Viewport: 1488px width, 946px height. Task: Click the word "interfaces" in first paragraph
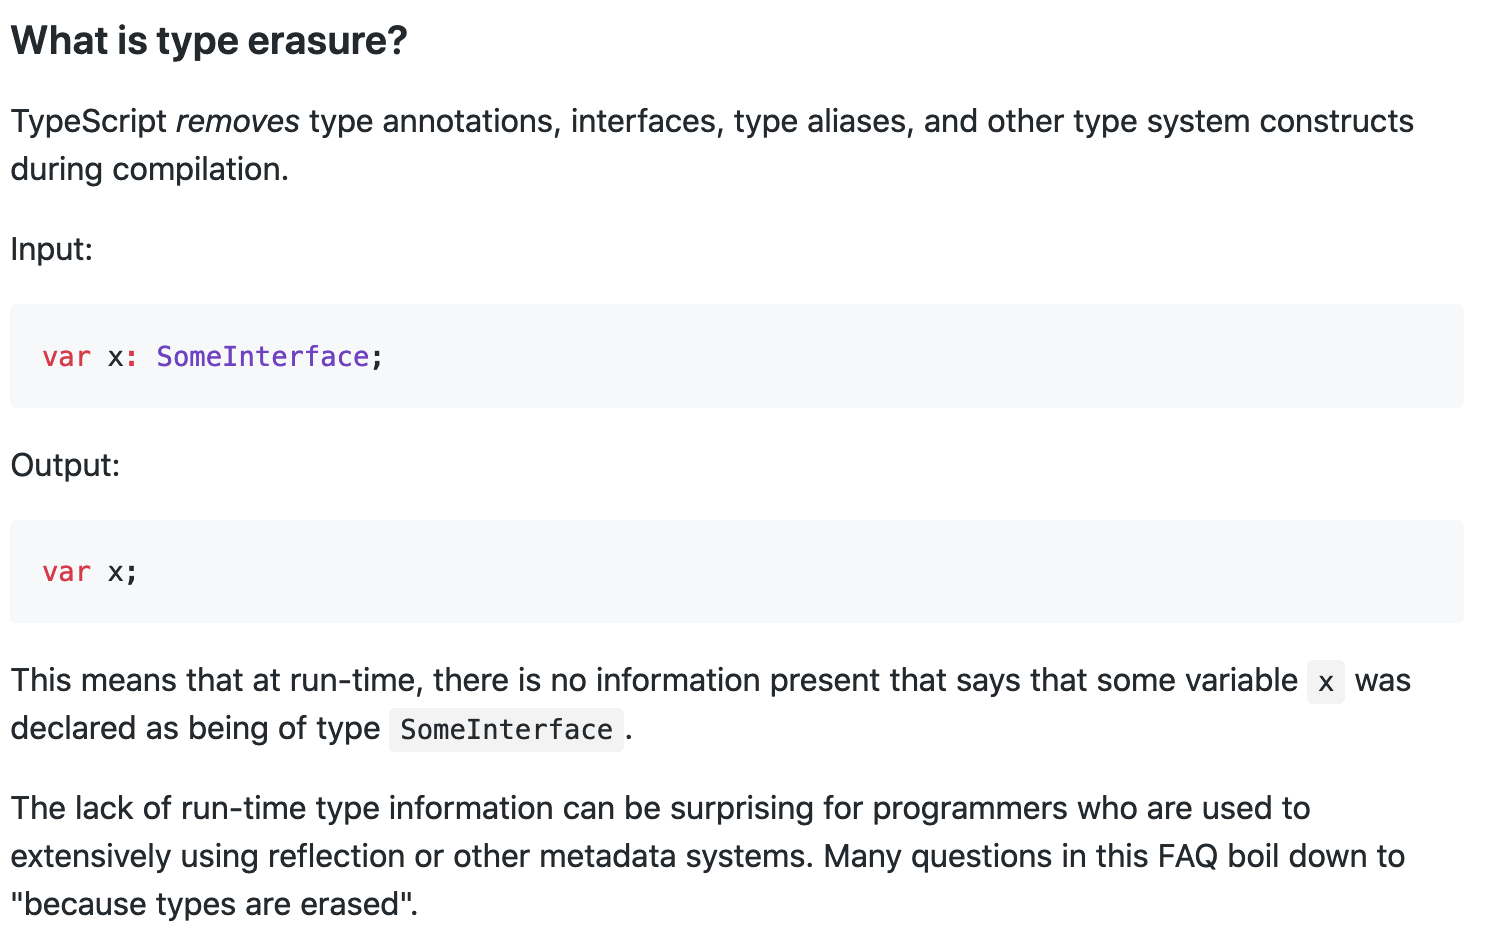point(644,121)
